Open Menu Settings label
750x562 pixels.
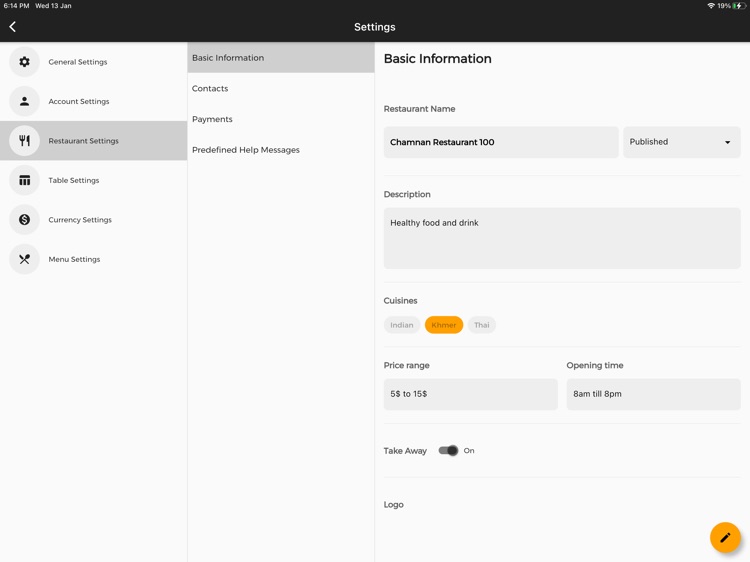(74, 259)
